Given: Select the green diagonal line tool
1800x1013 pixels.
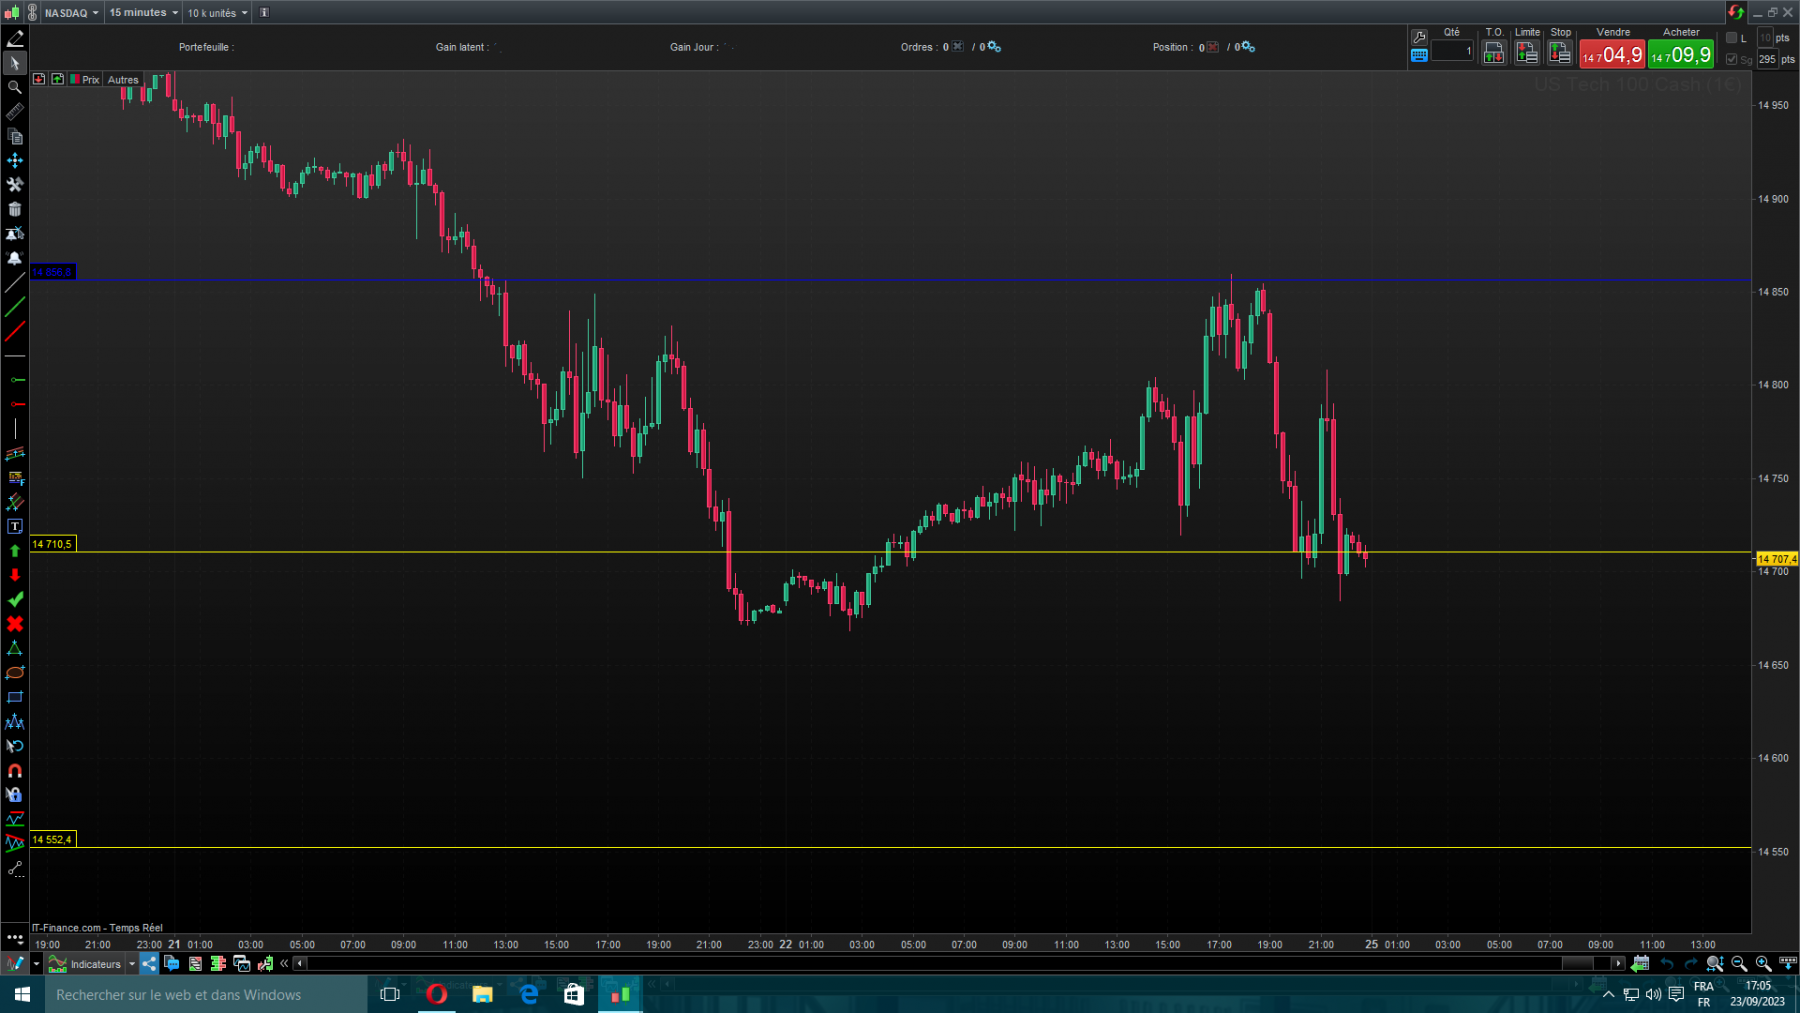Looking at the screenshot, I should tap(15, 307).
